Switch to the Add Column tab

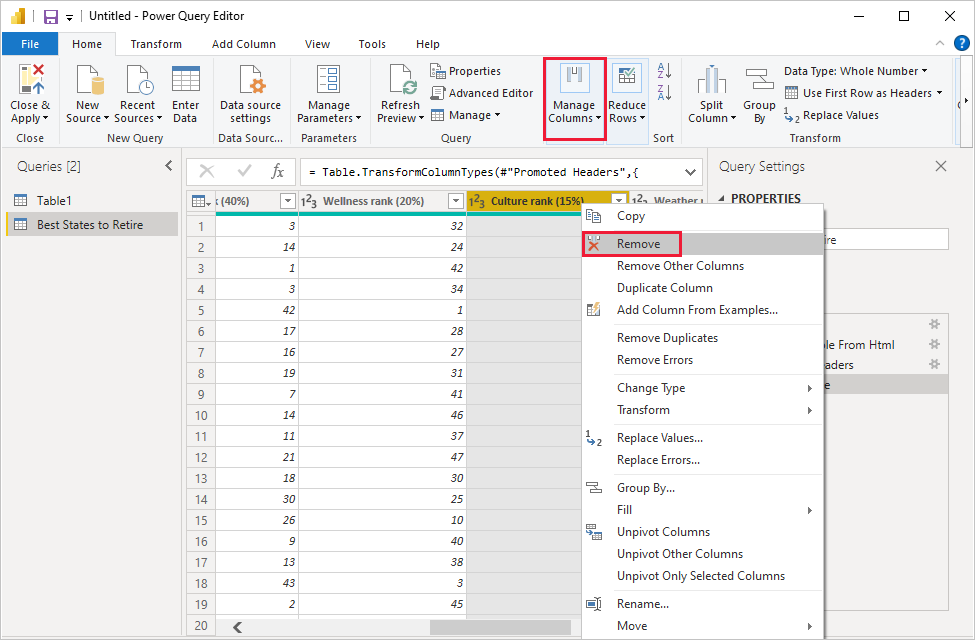[x=244, y=44]
